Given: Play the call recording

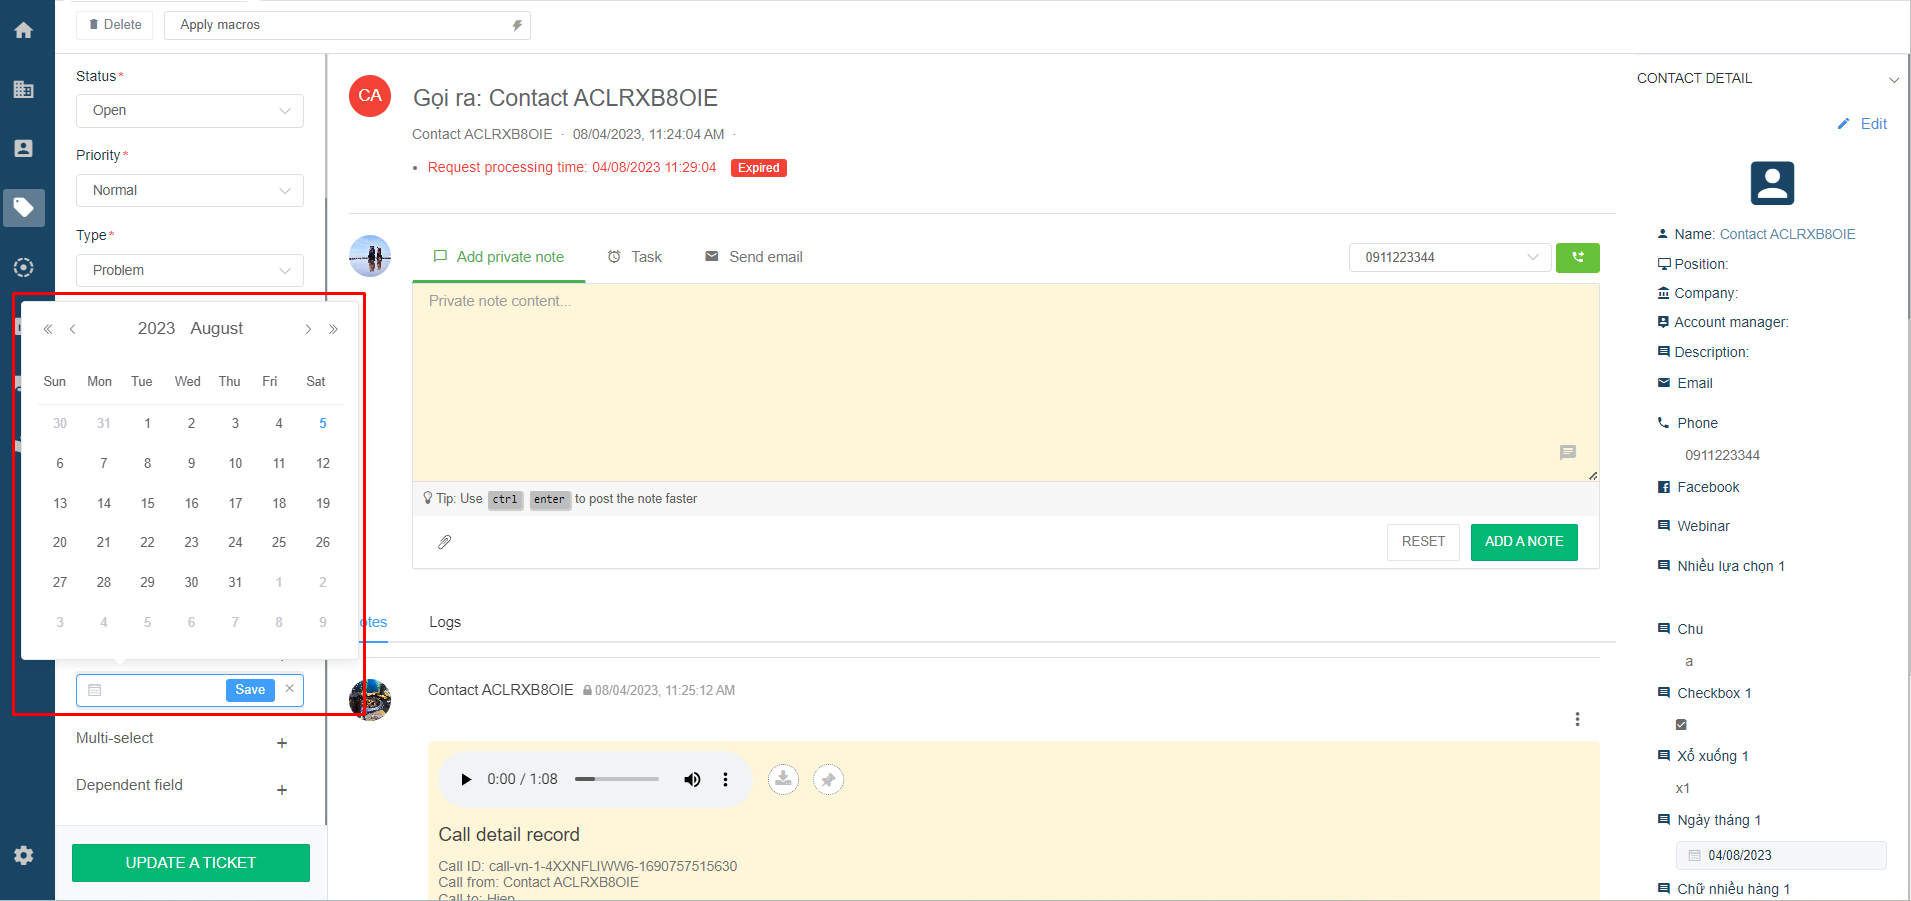Looking at the screenshot, I should pos(466,780).
